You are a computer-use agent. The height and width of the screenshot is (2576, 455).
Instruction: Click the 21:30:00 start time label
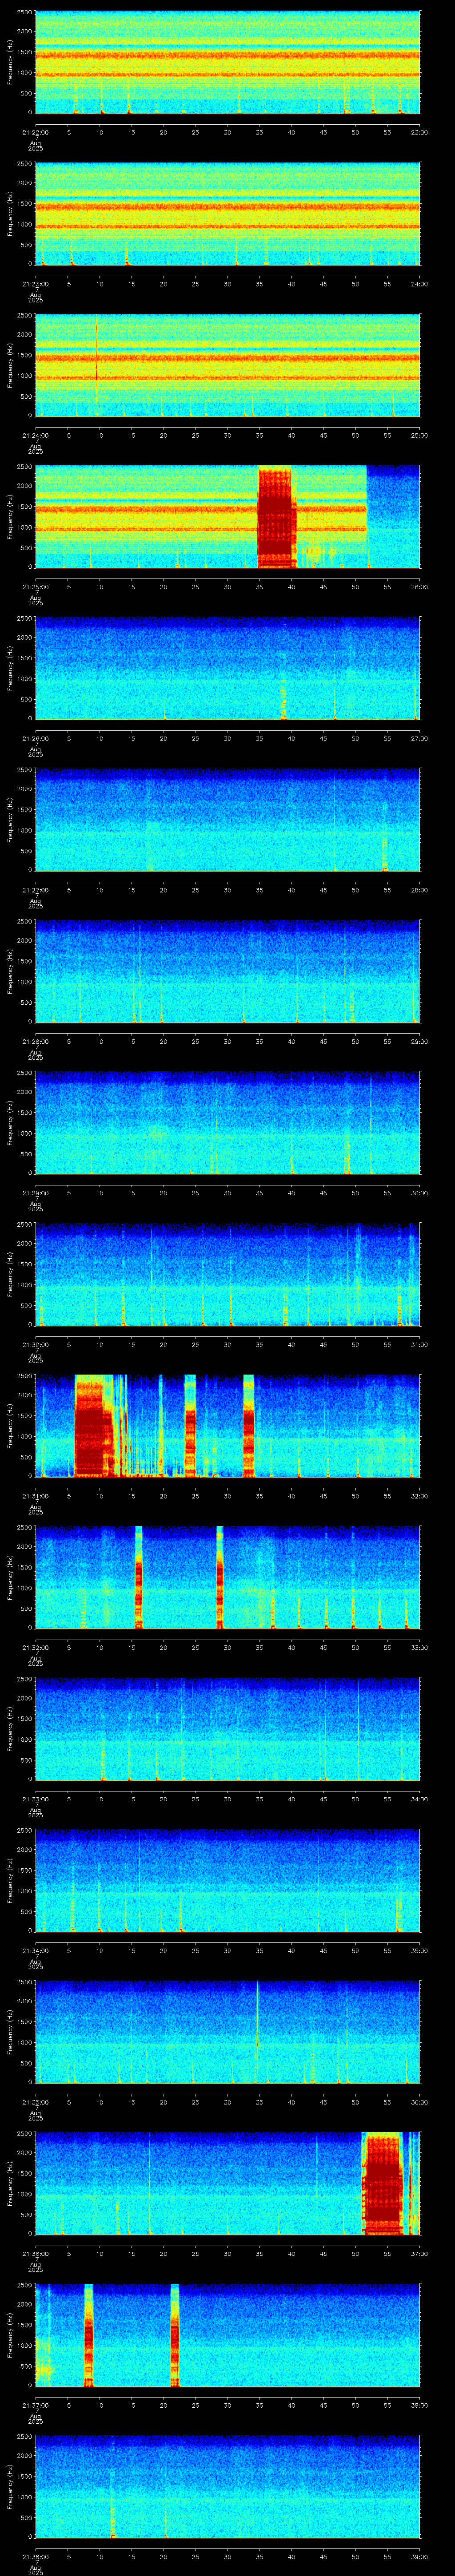(x=35, y=1344)
